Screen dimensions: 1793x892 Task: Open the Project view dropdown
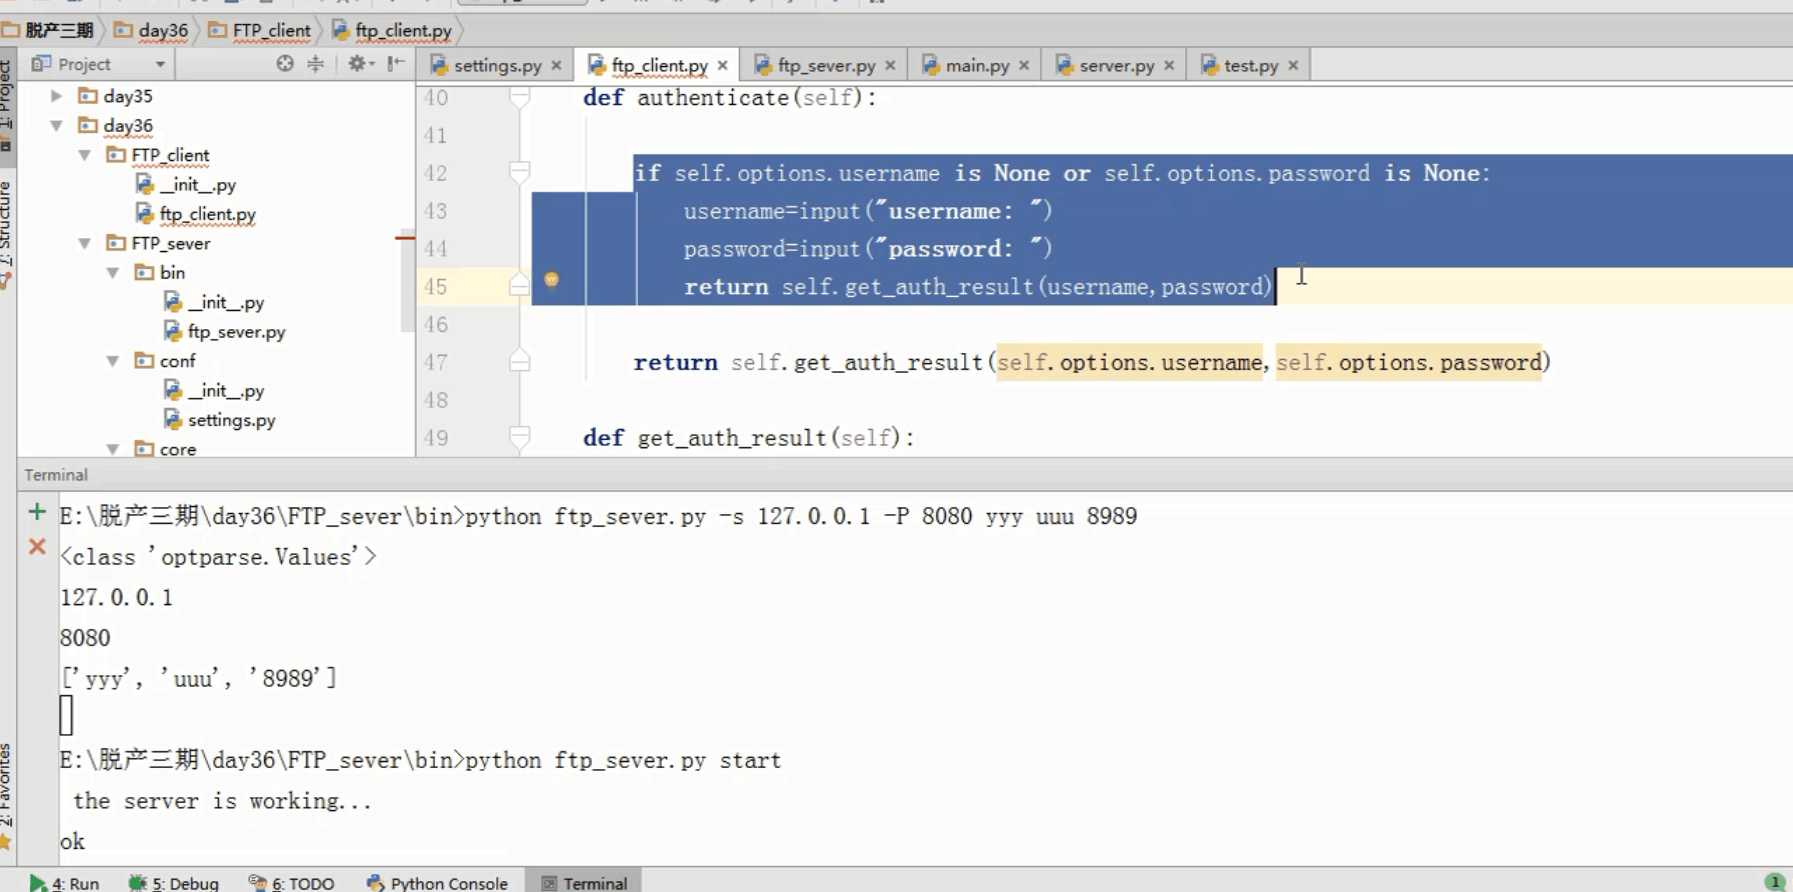(x=160, y=64)
